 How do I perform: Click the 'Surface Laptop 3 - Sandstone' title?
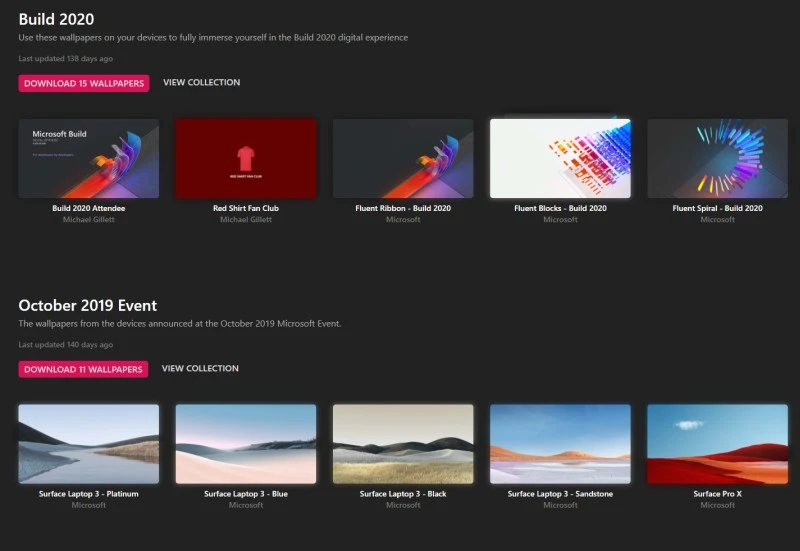click(560, 494)
